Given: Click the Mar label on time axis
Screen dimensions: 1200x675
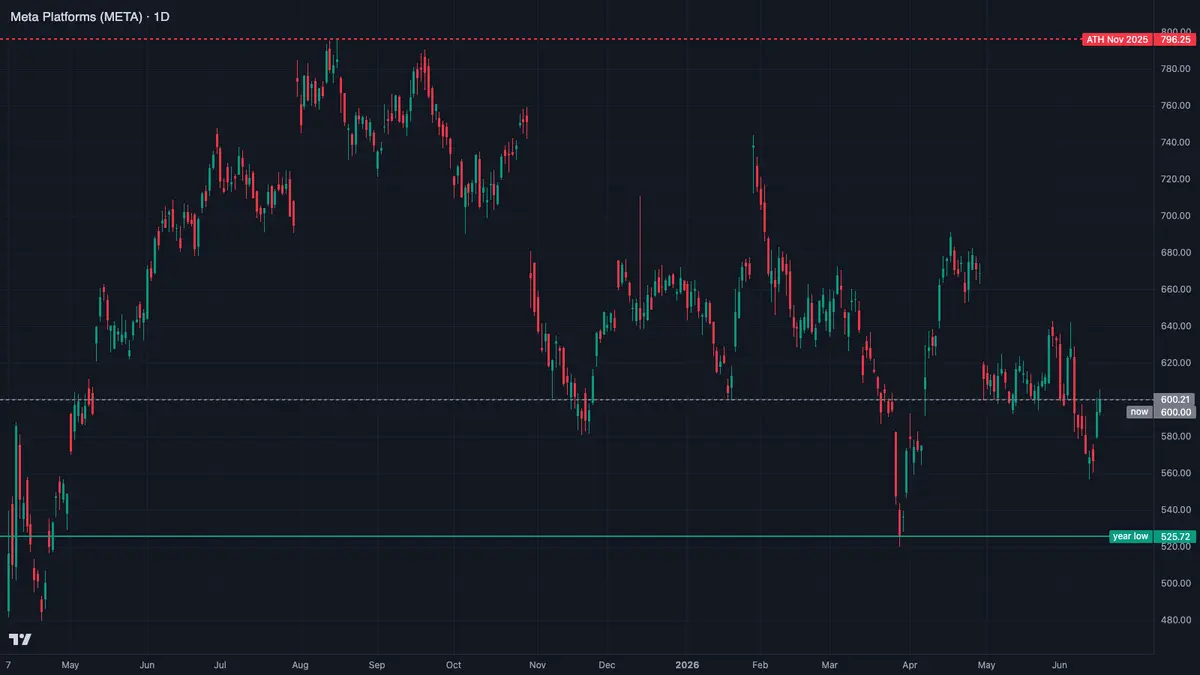Looking at the screenshot, I should (x=830, y=664).
